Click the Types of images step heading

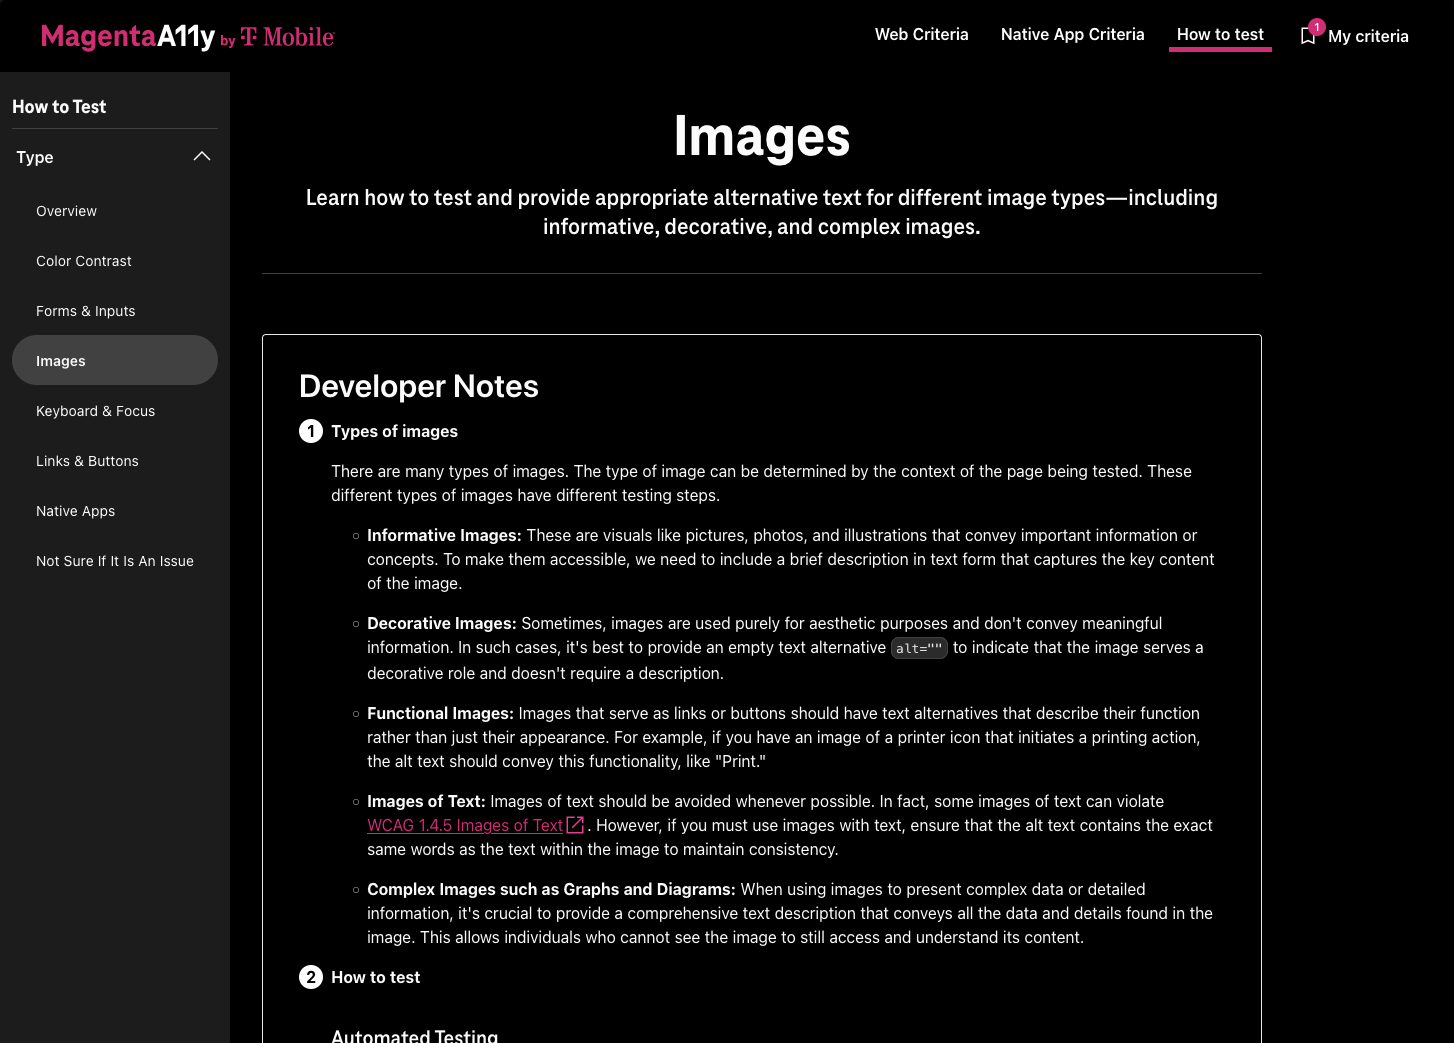coord(394,431)
